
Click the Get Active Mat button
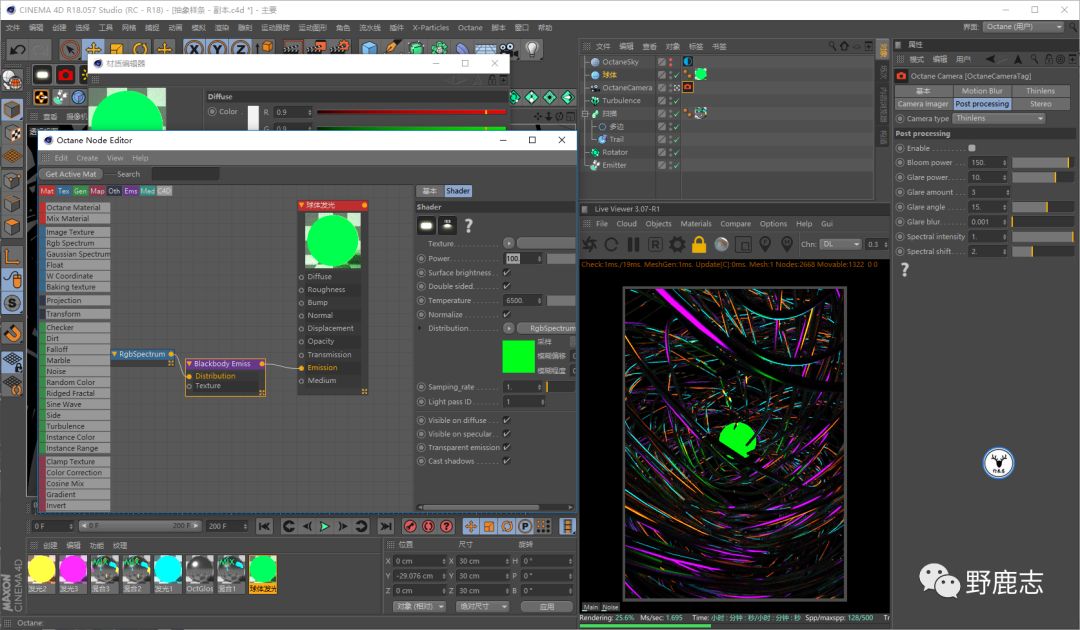click(x=71, y=174)
